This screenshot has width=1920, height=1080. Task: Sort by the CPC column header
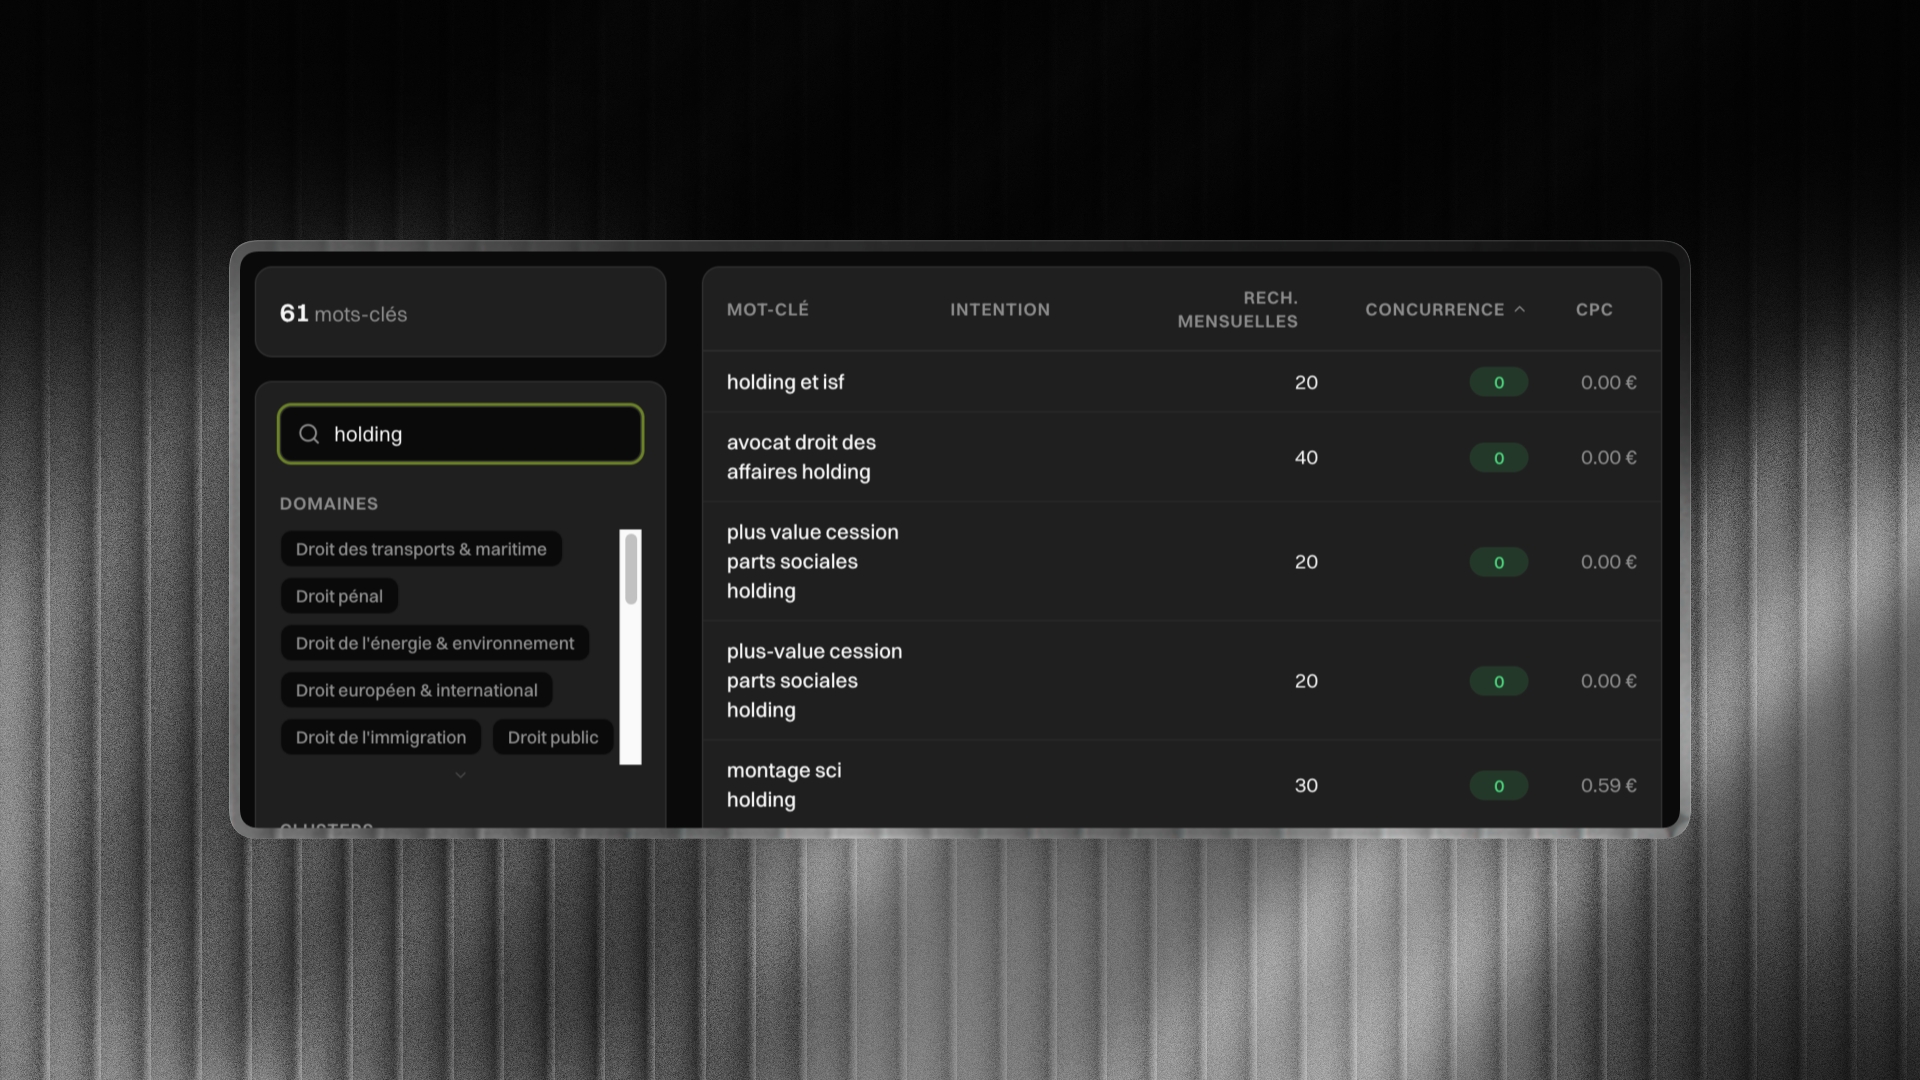(1594, 310)
